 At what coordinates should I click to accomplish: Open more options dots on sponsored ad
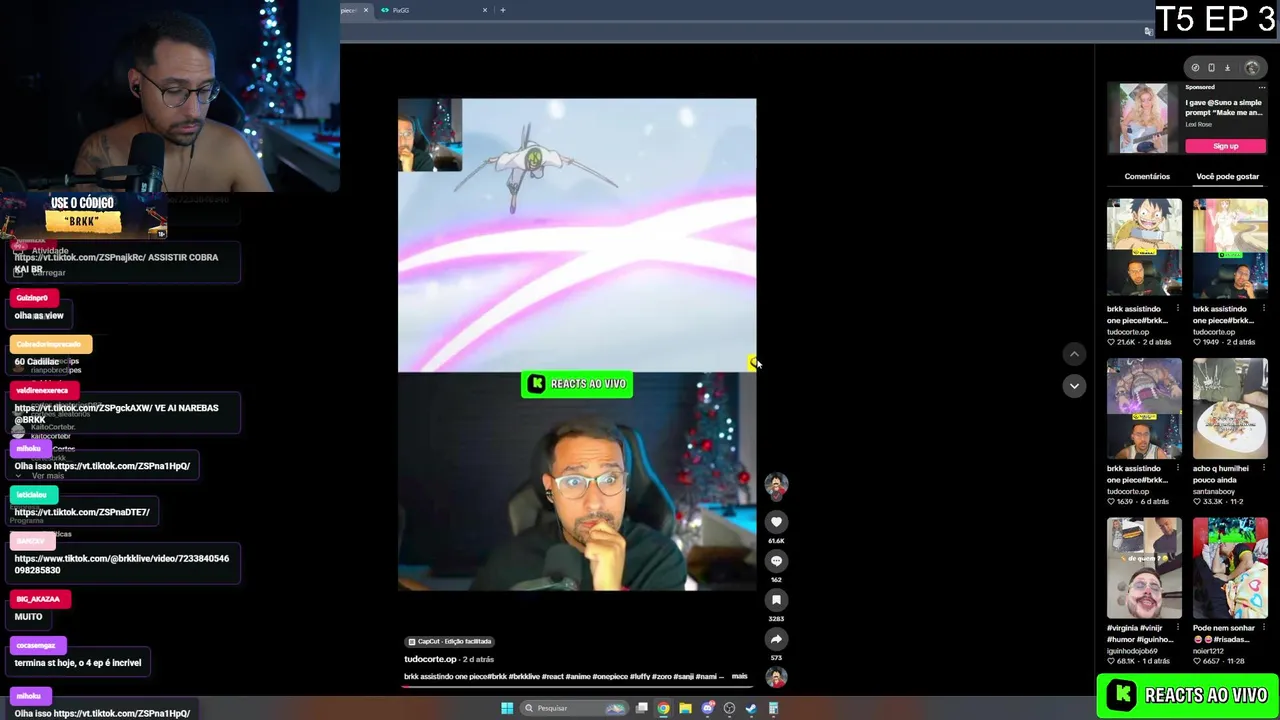pyautogui.click(x=1262, y=88)
